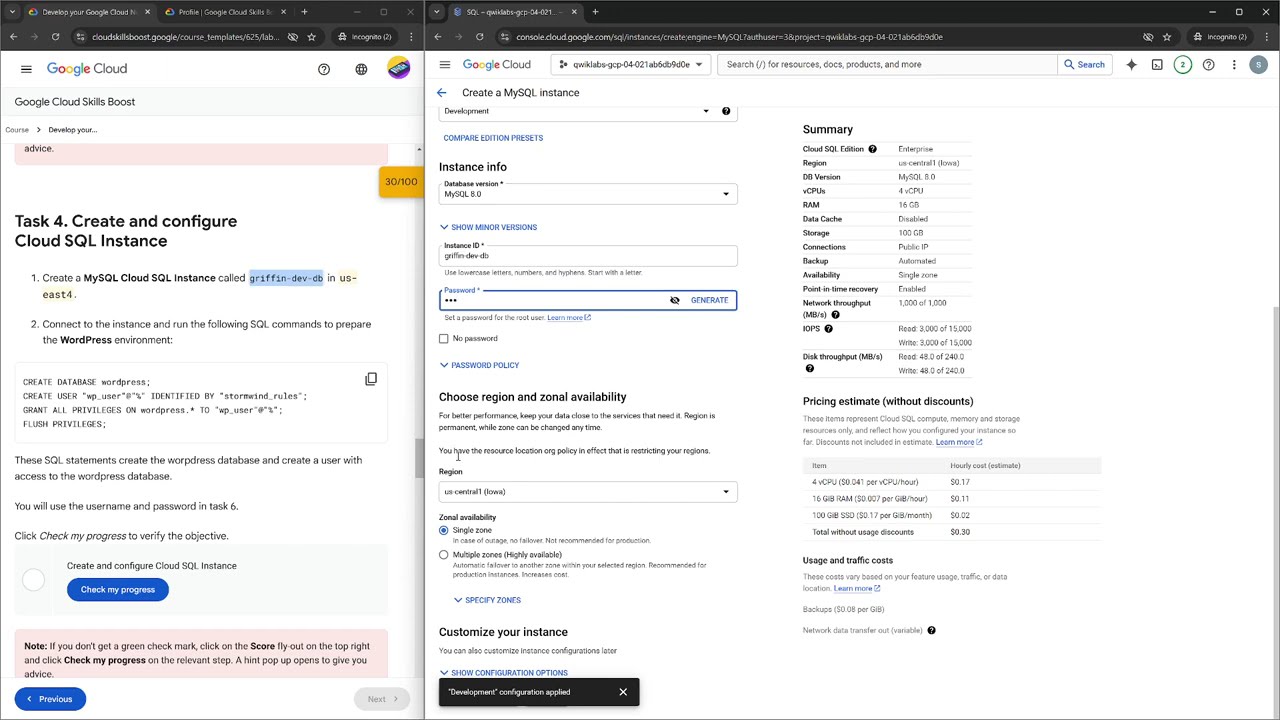Screen dimensions: 1280x720
Task: Click help icon under Disk throughput
Action: point(809,369)
